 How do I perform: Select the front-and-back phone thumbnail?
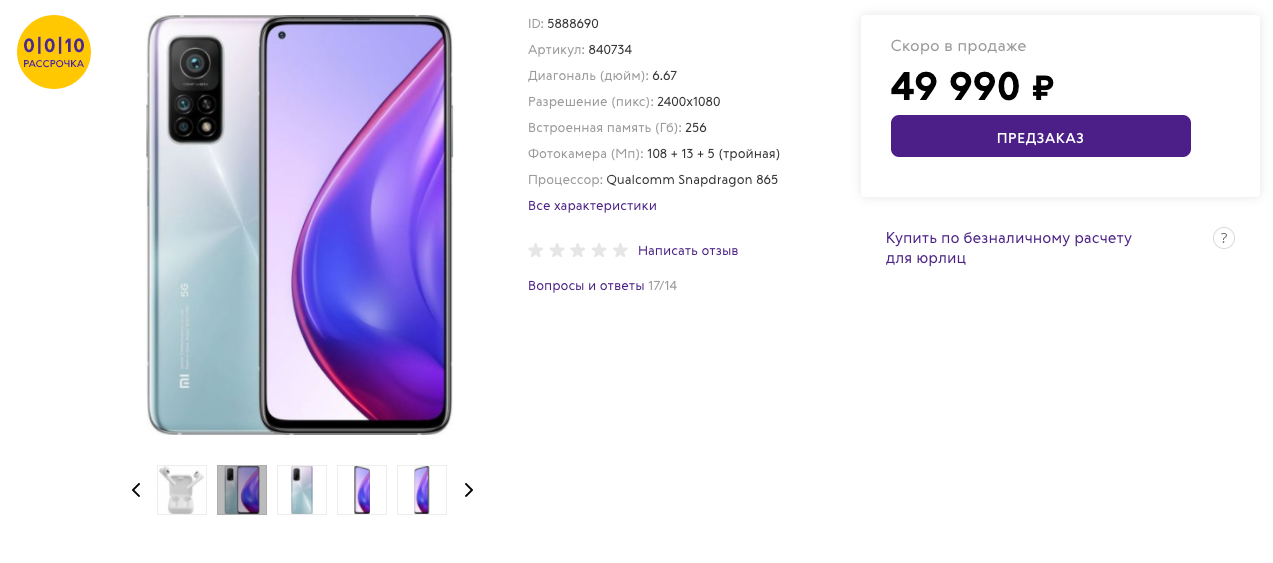point(242,490)
